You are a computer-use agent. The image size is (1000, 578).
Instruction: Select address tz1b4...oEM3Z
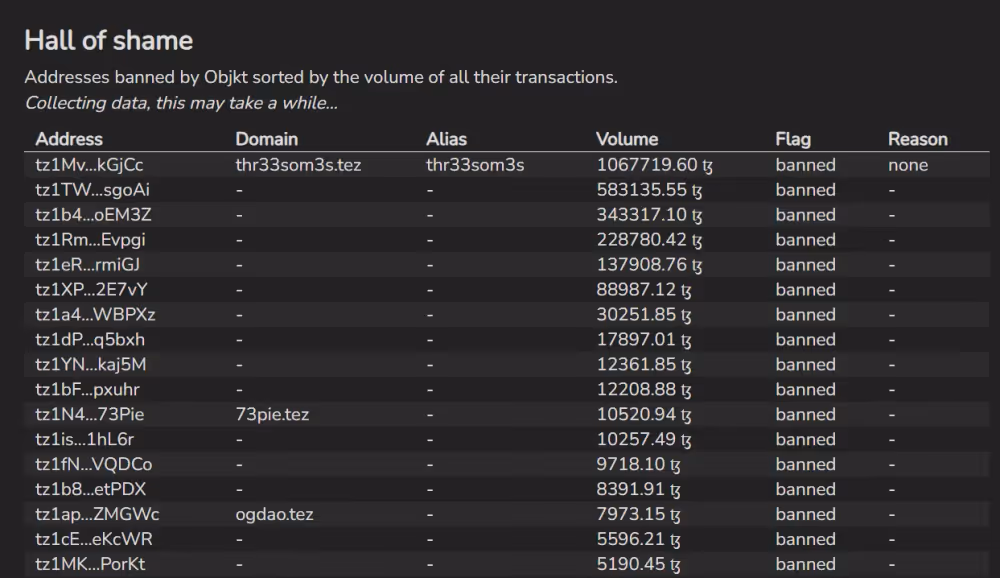click(x=93, y=215)
